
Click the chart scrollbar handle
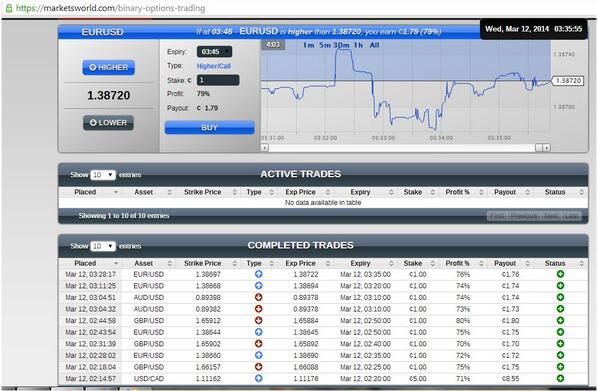coord(539,148)
